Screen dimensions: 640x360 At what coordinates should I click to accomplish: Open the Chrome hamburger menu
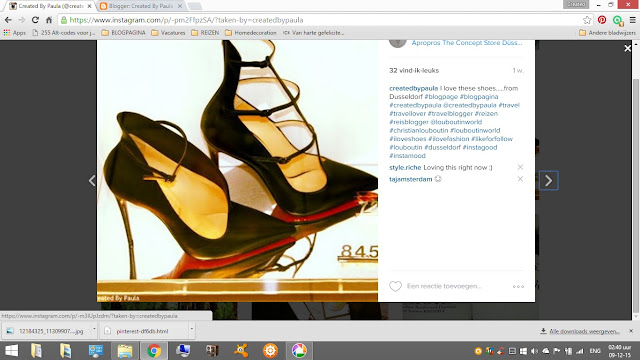pos(632,20)
